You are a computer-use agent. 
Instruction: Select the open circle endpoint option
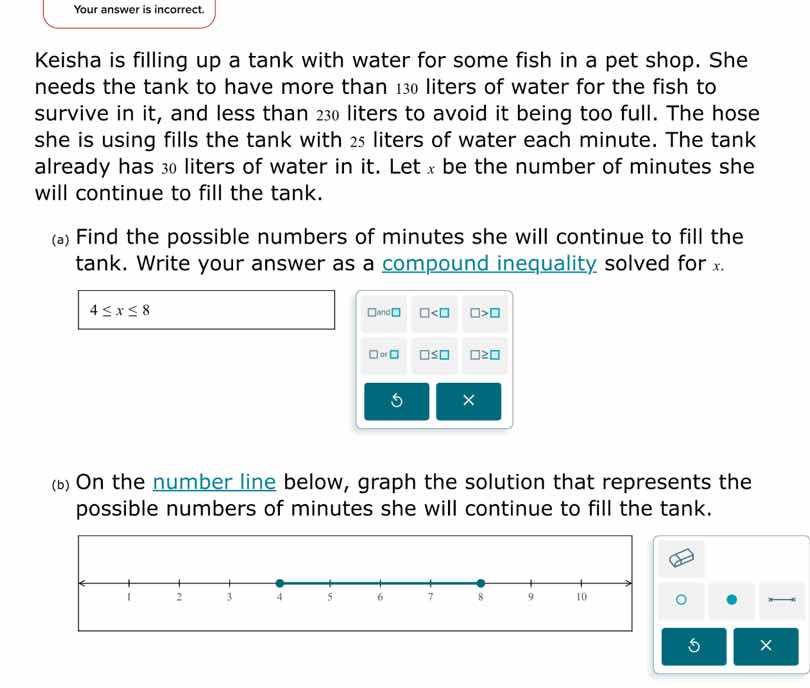(x=681, y=600)
